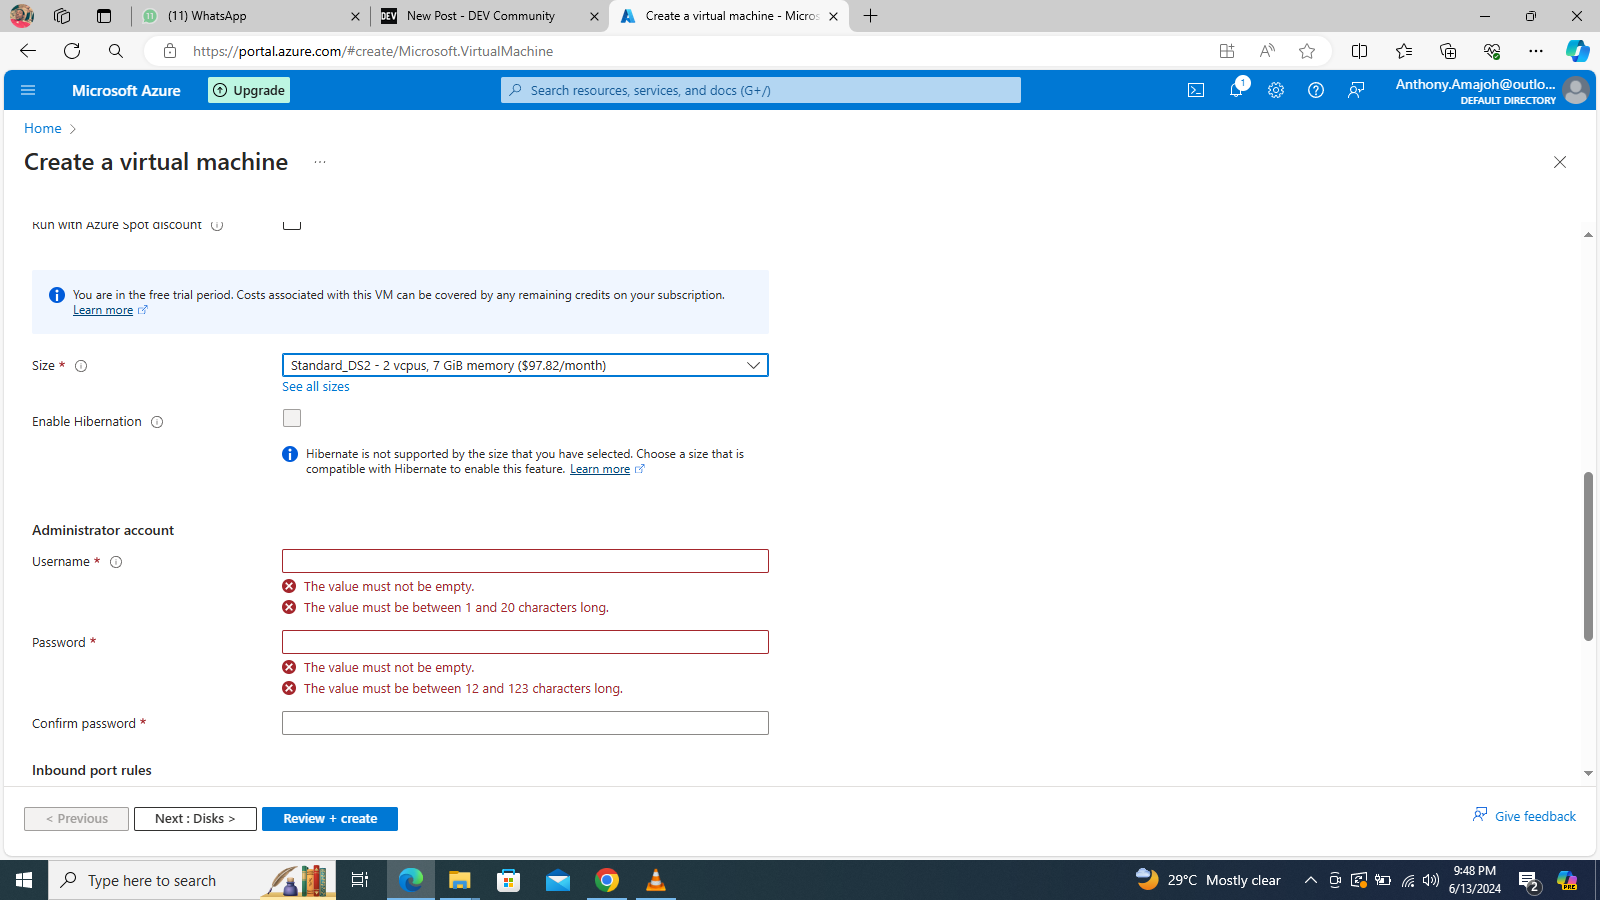Click the info icon beside Username
This screenshot has height=900, width=1600.
(x=116, y=562)
